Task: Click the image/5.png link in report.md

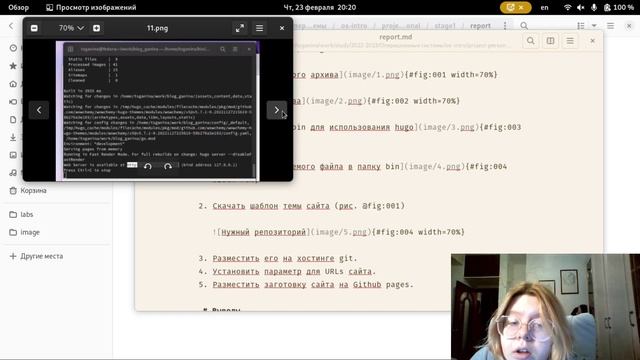Action: coord(341,232)
